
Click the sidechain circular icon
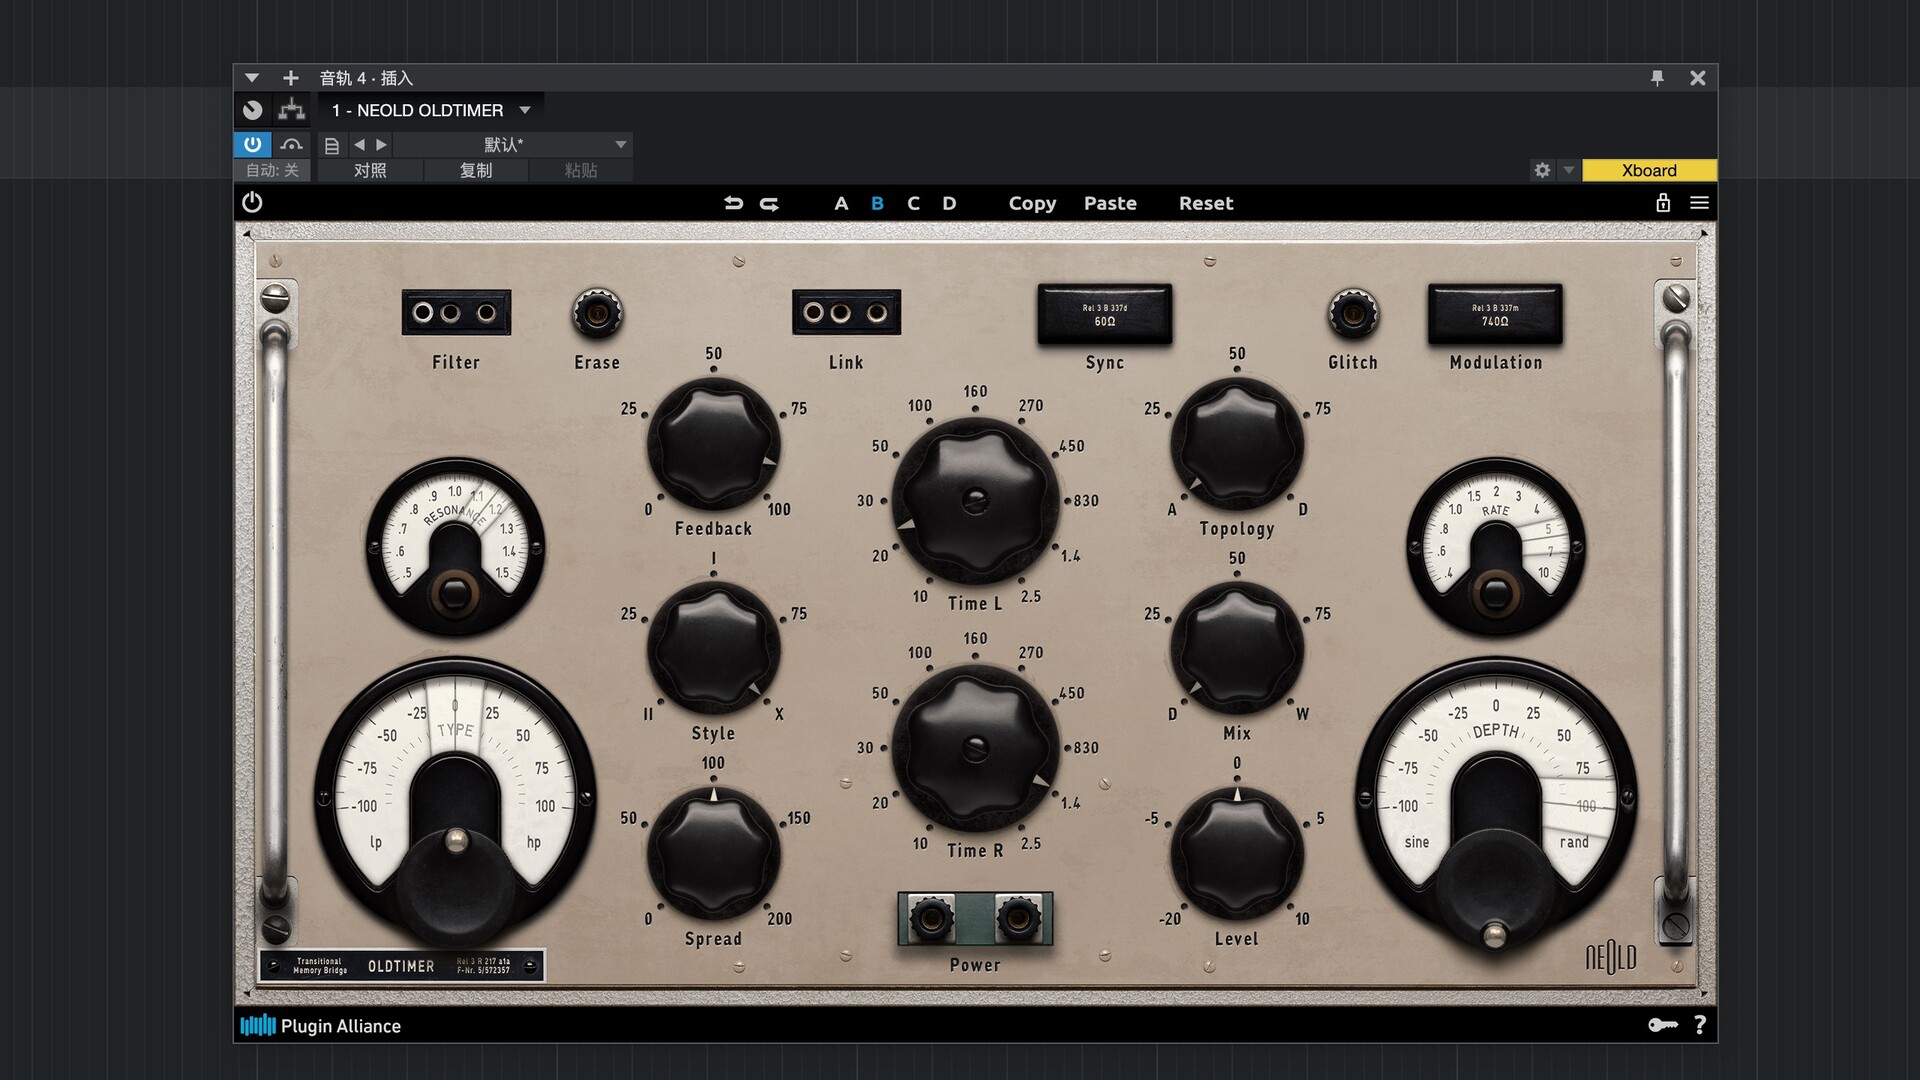(253, 110)
